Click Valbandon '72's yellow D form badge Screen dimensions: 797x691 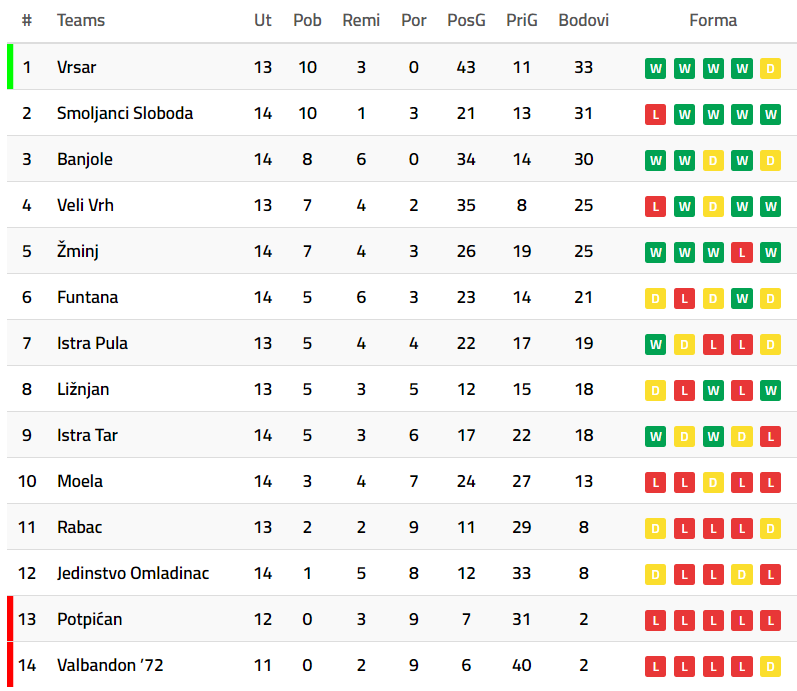click(x=770, y=666)
